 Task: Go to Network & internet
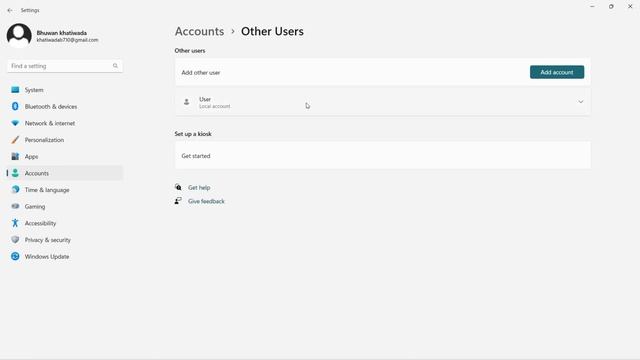(64, 123)
